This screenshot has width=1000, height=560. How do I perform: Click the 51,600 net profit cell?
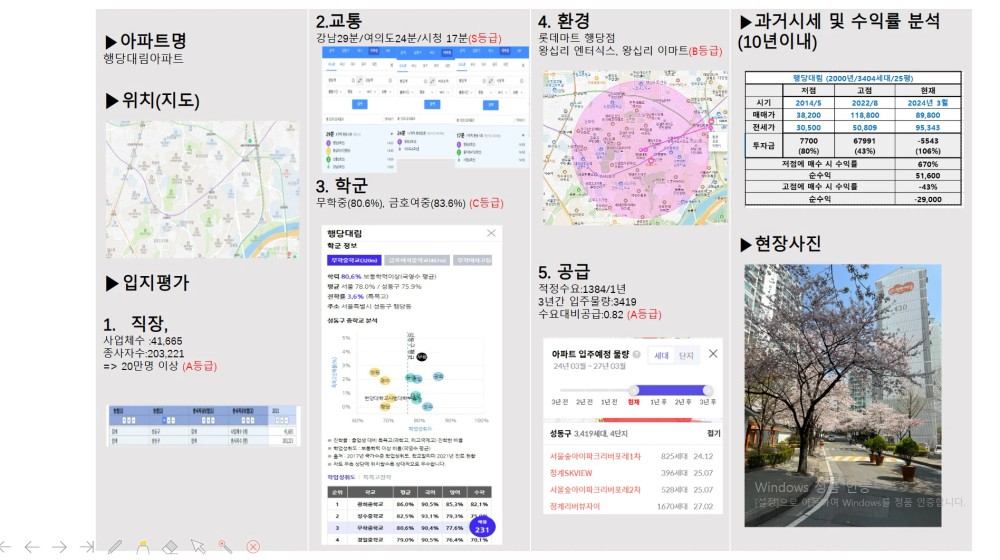[x=927, y=175]
